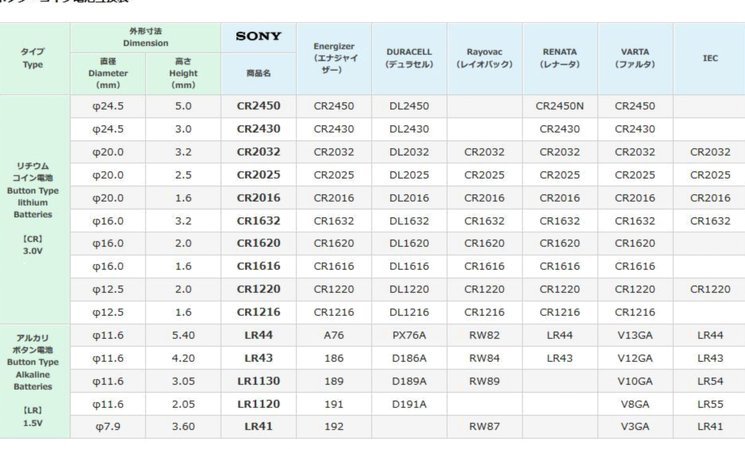Click the bold CR1616 SONY cell

tap(258, 267)
